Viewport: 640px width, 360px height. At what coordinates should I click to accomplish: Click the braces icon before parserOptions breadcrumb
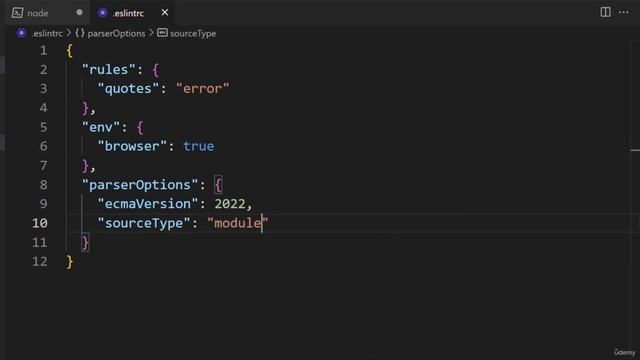(80, 33)
